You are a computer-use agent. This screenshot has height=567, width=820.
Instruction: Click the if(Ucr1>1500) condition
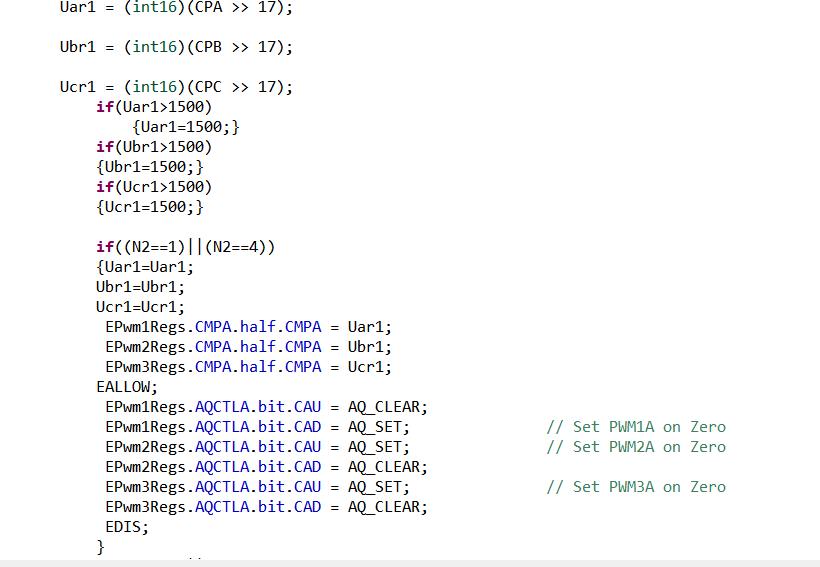pos(154,187)
